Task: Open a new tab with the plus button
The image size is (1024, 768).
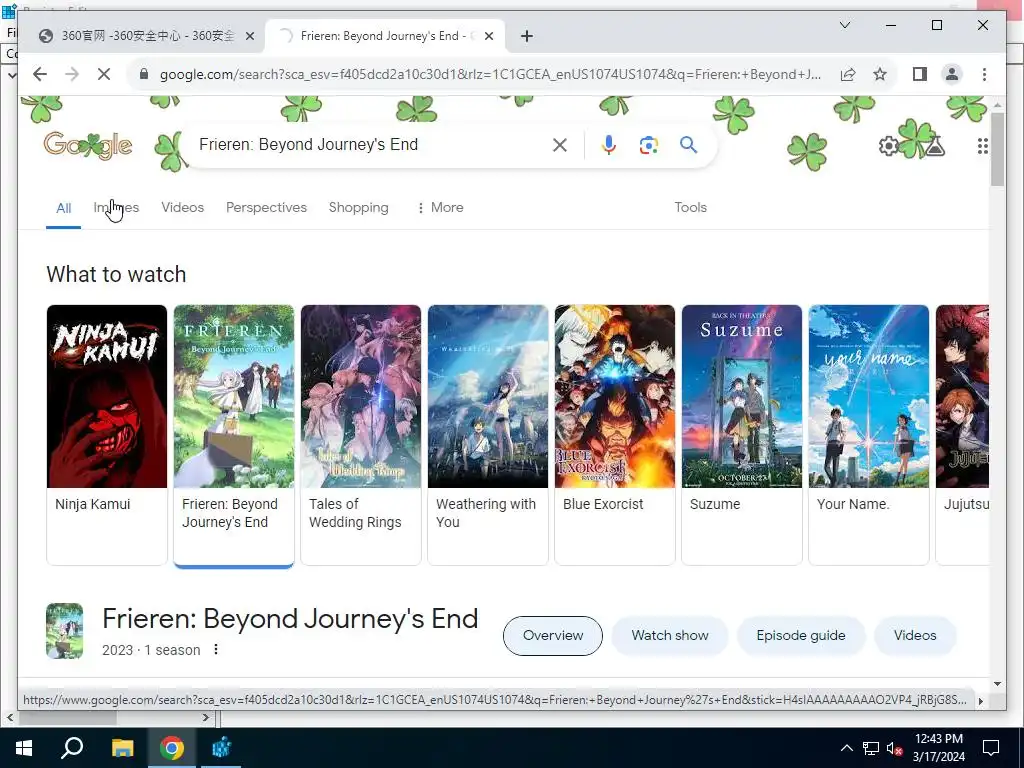Action: 527,37
